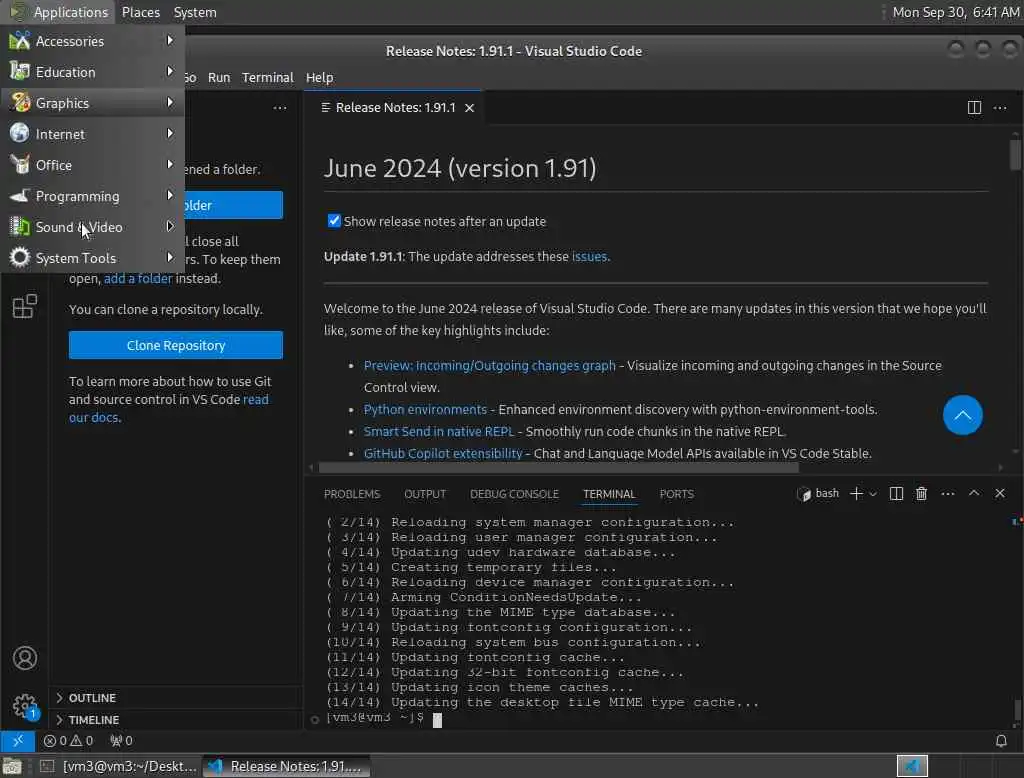Viewport: 1024px width, 778px height.
Task: Switch to the vm3@vm3 terminal taskbar window
Action: pos(118,766)
